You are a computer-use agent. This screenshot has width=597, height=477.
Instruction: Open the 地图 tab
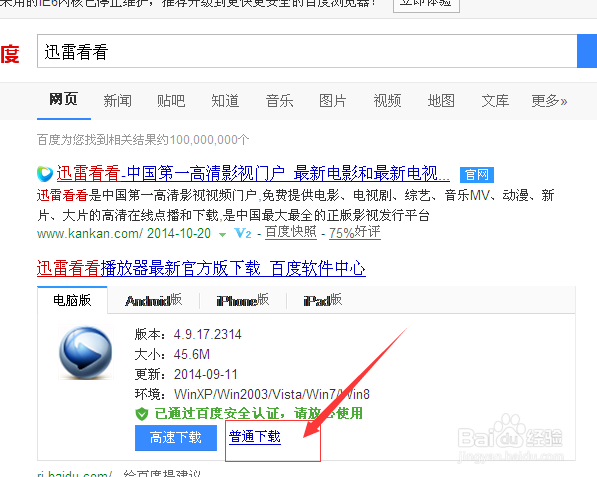pos(441,101)
